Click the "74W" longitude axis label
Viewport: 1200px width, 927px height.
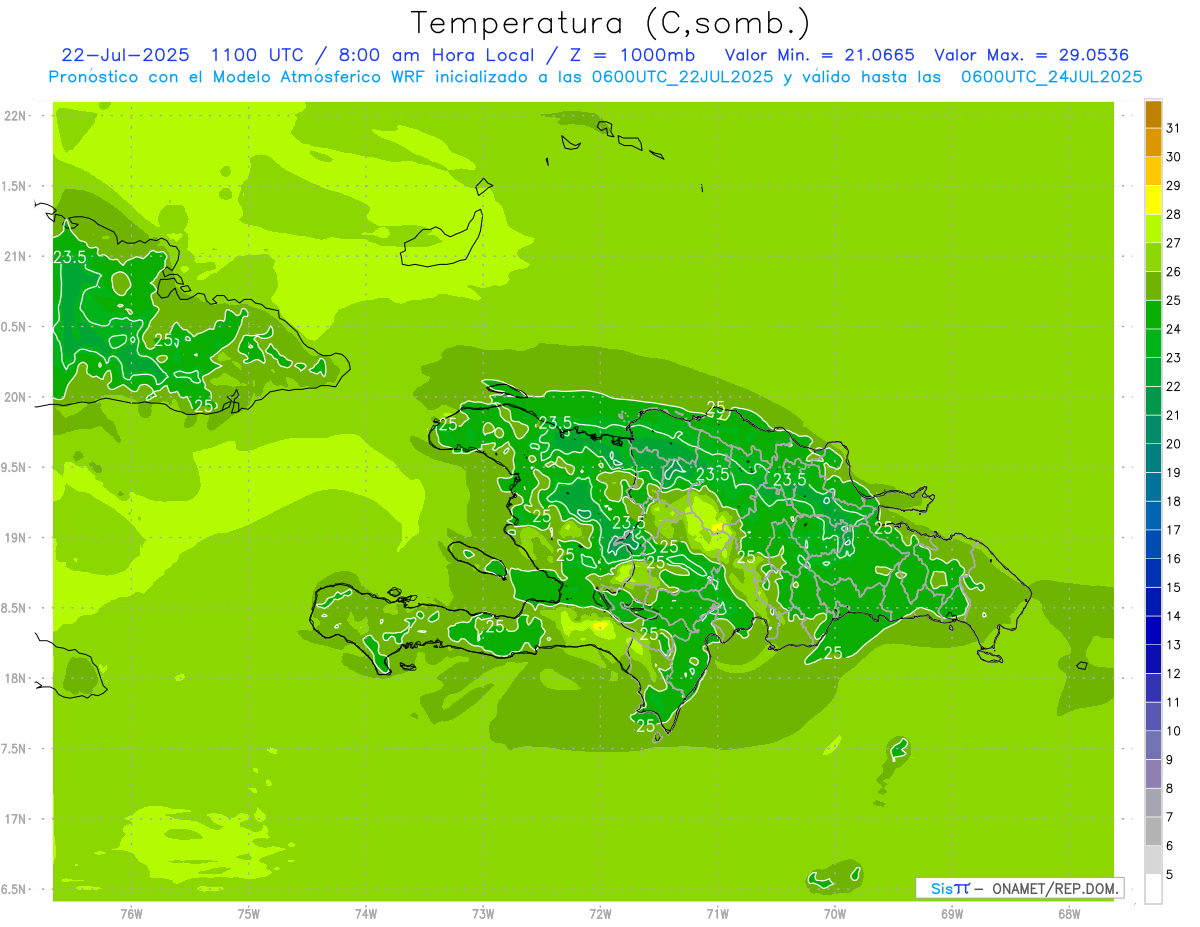click(x=366, y=913)
